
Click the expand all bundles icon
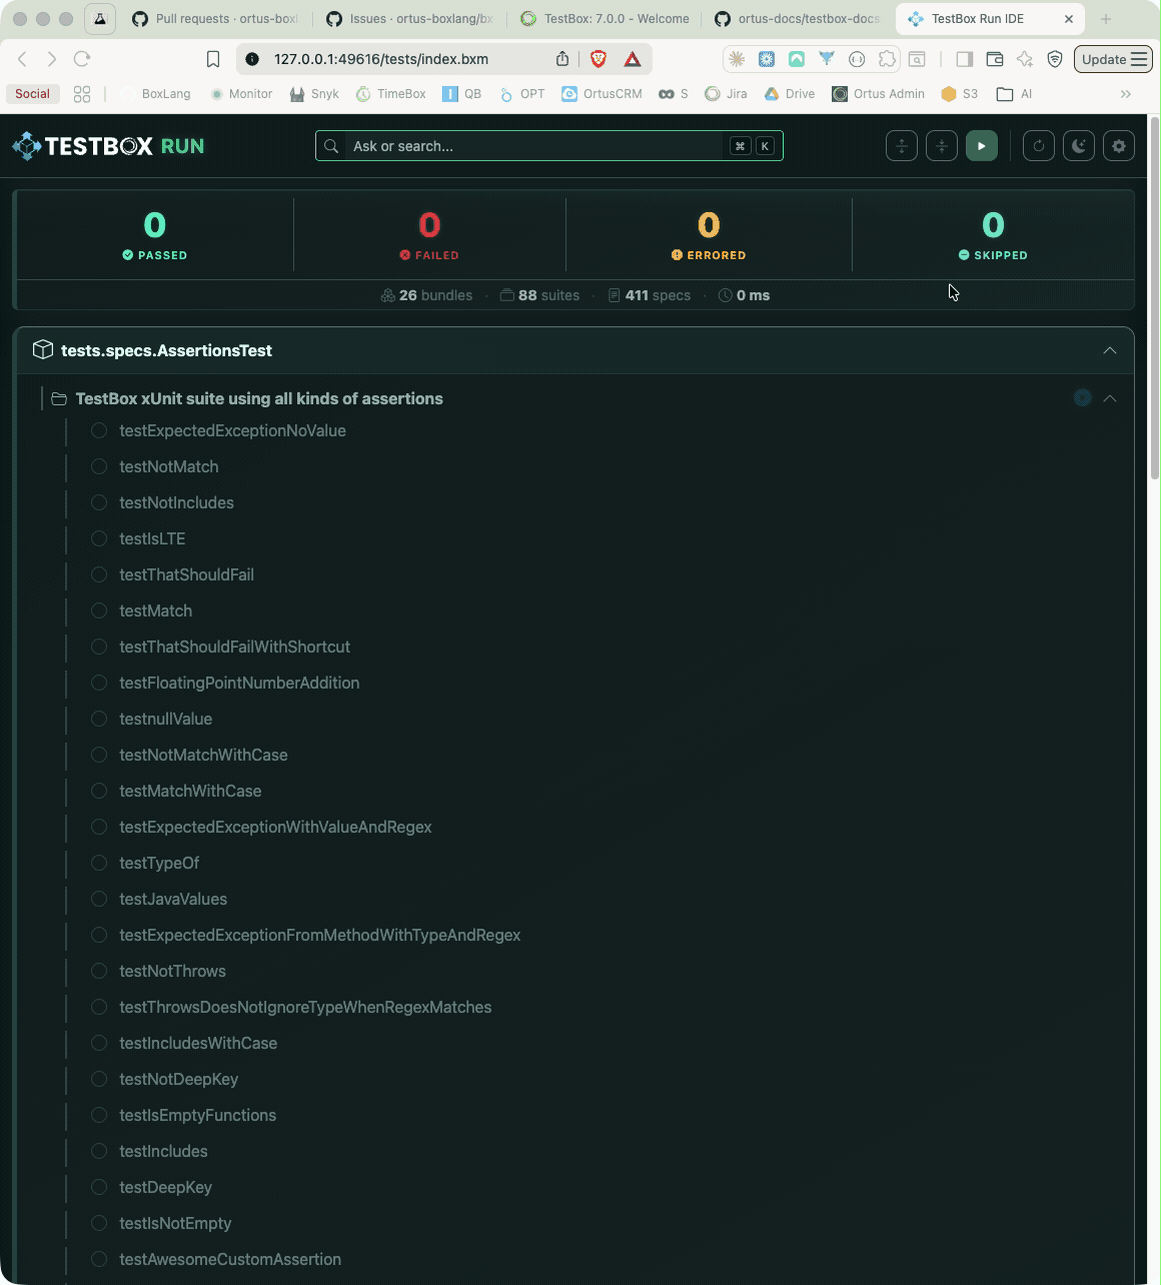tap(901, 146)
